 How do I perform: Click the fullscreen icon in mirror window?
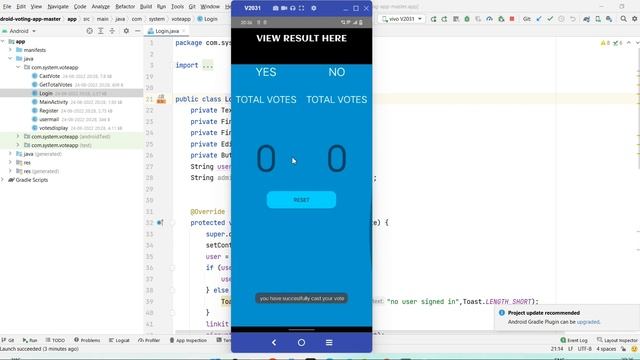coord(301,8)
